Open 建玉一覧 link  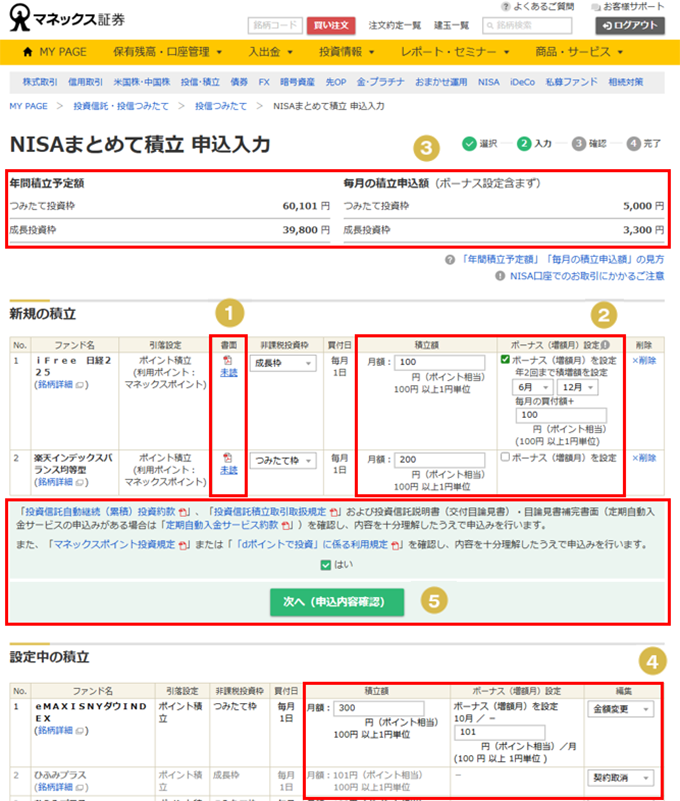click(451, 25)
